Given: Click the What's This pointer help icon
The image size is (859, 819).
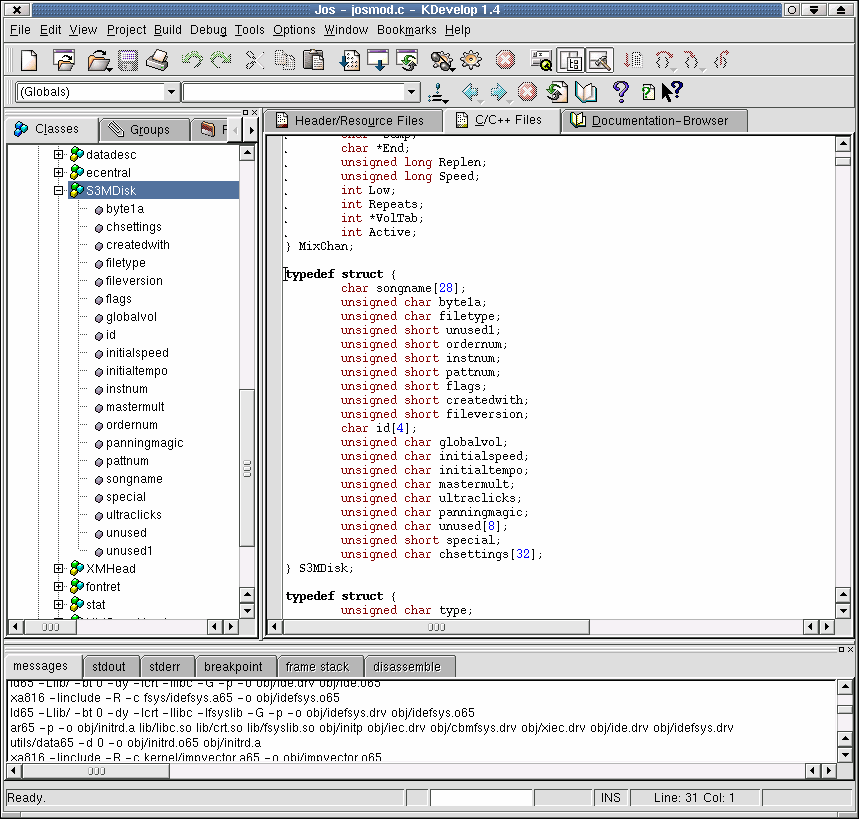Looking at the screenshot, I should coord(672,91).
